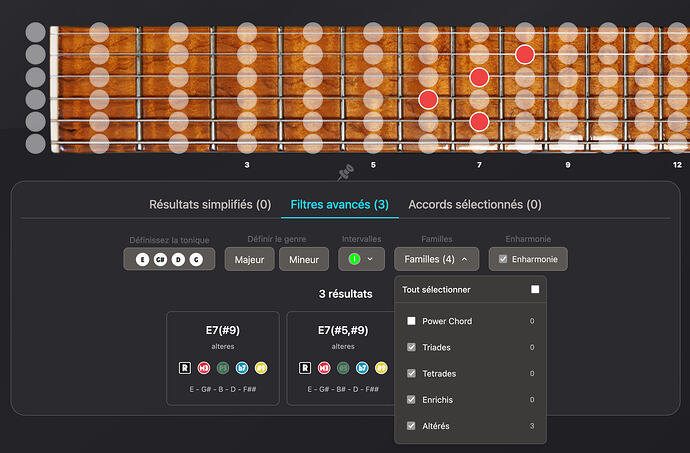Tick the Tout sélectionner checkbox
This screenshot has width=690, height=453.
(535, 290)
